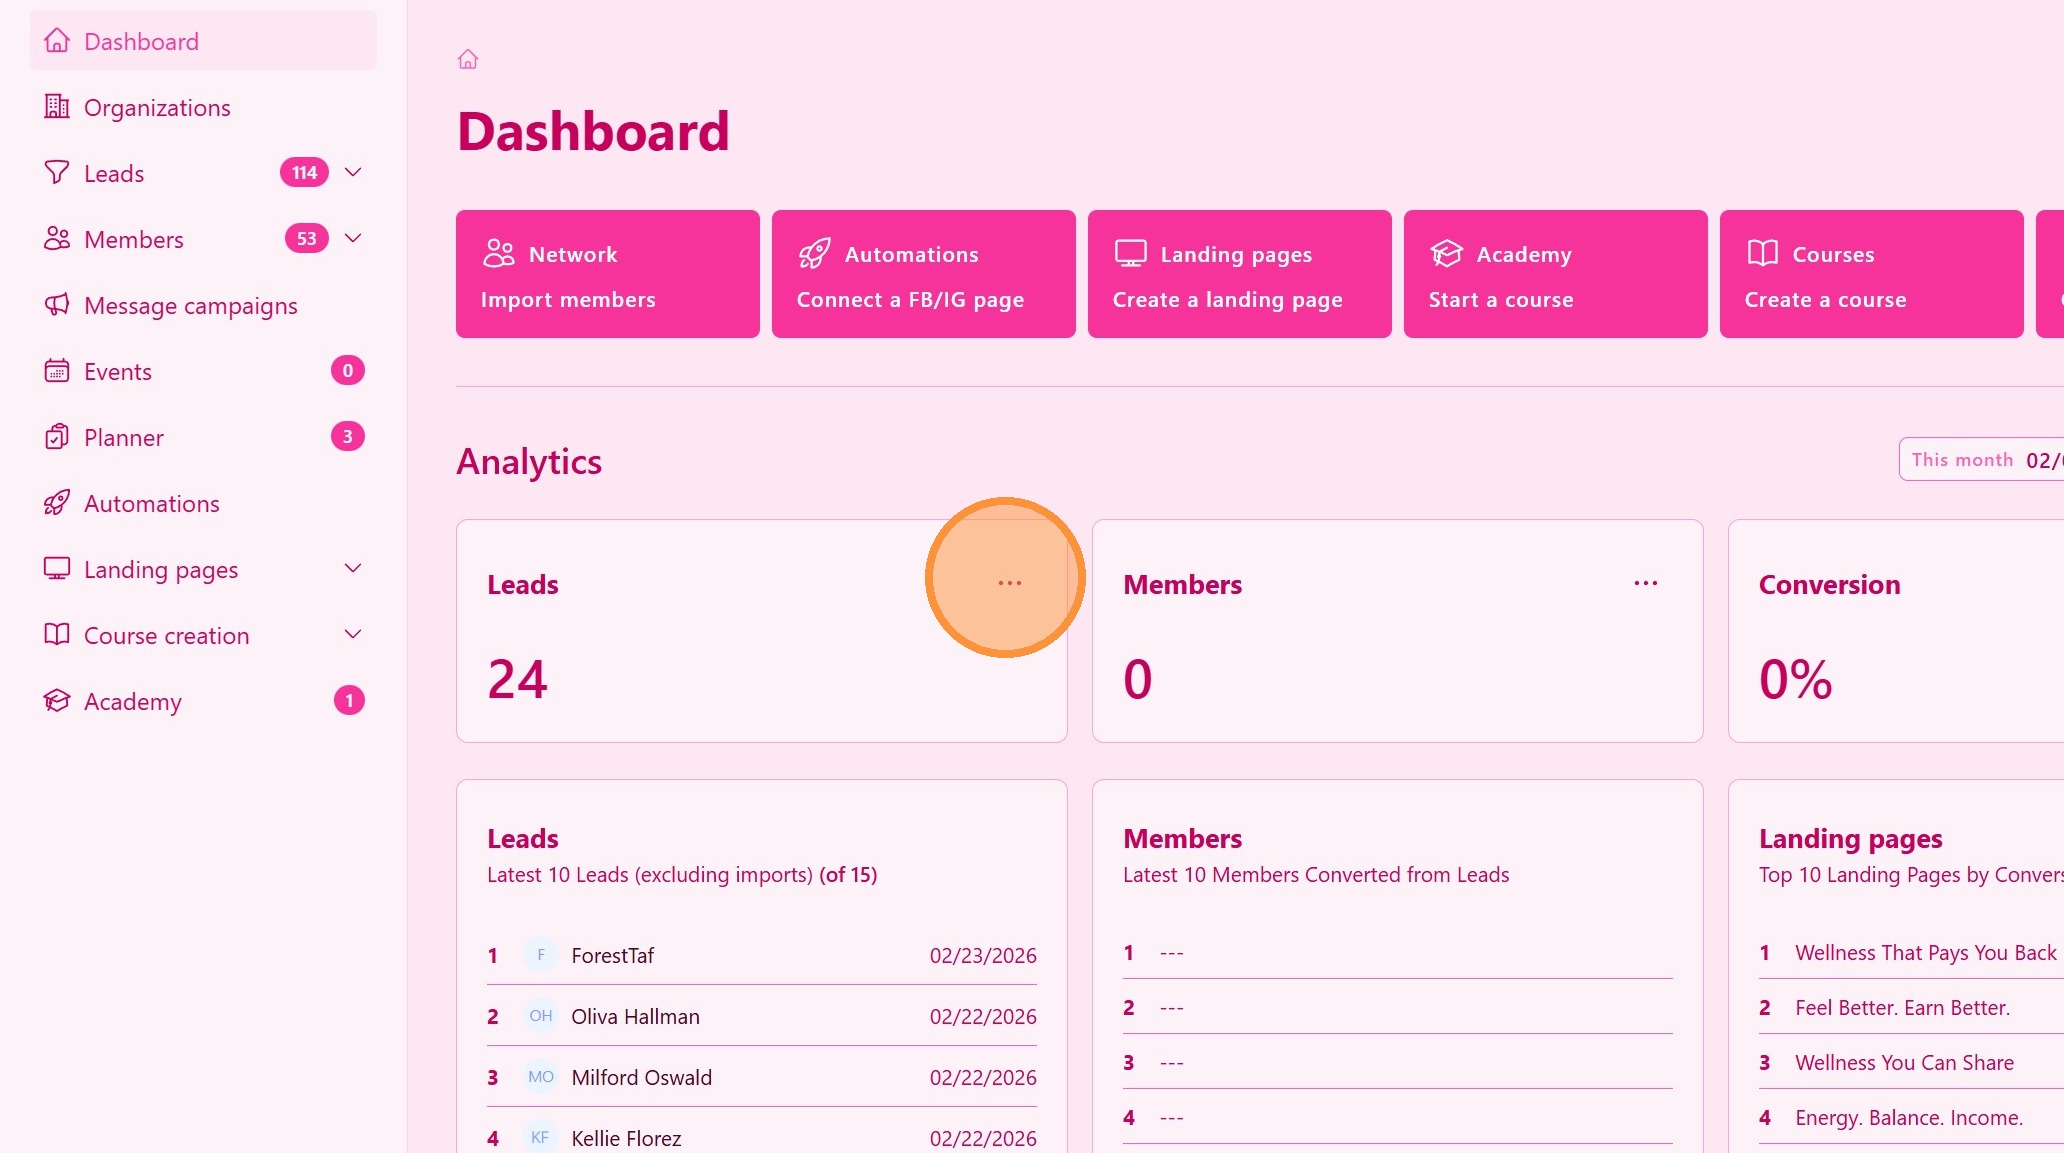Click the Organizations building icon in sidebar
The image size is (2064, 1153).
(57, 107)
